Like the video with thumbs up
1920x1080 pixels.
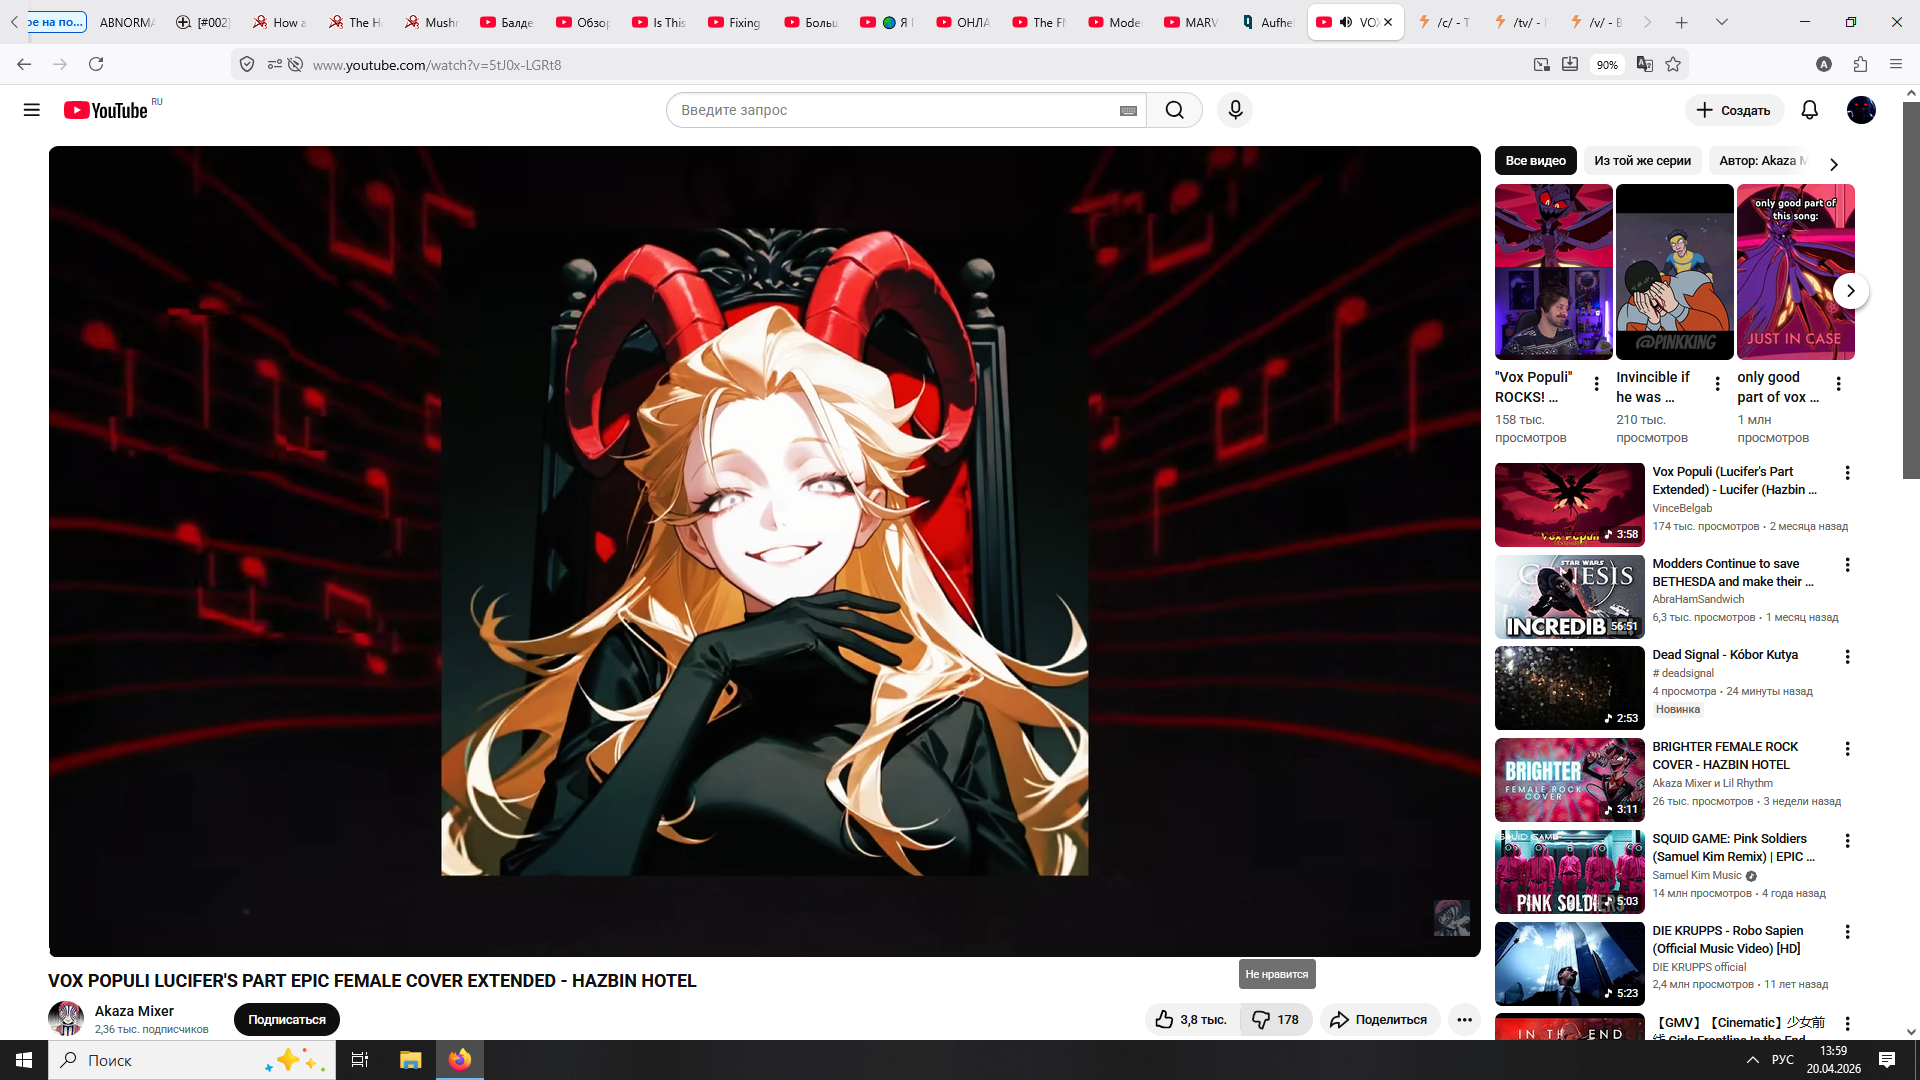click(x=1192, y=1019)
